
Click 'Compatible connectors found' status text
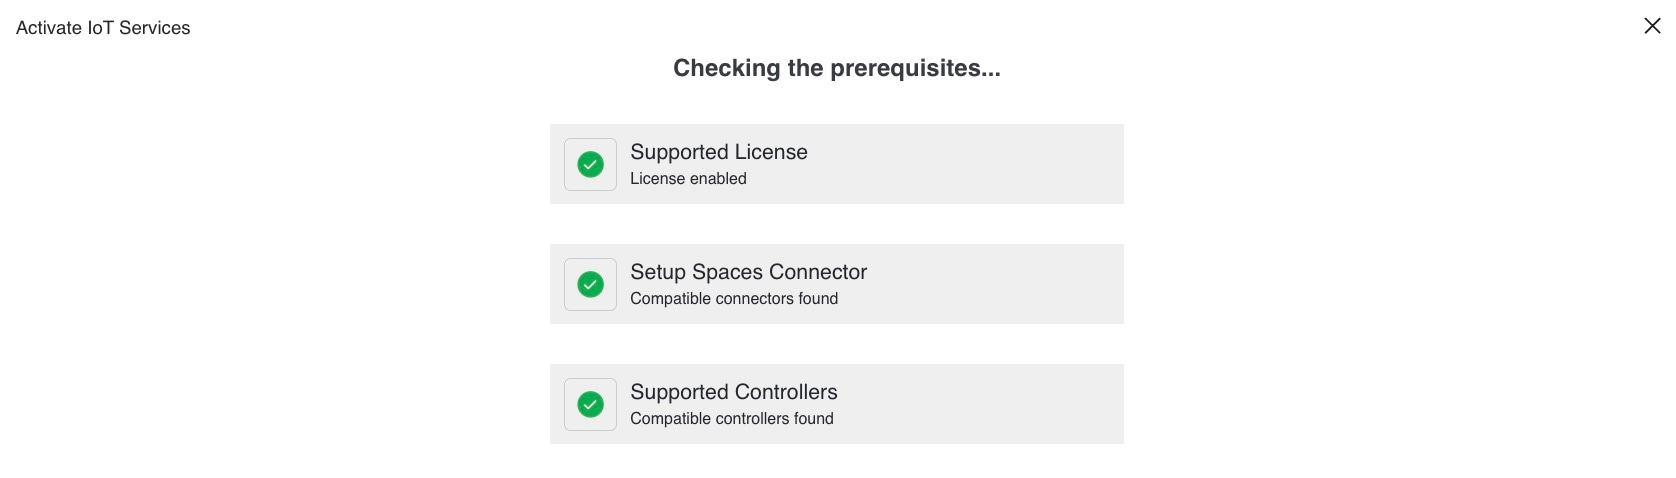coord(734,298)
